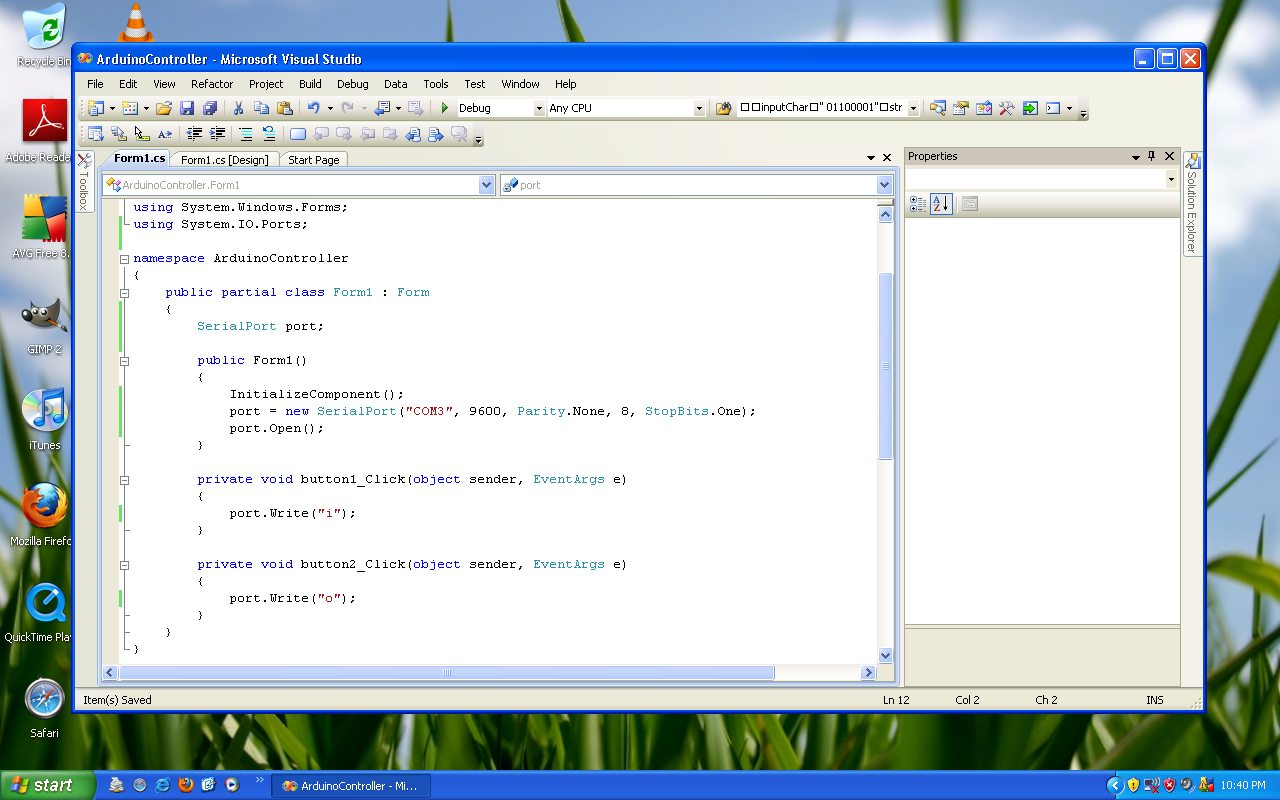
Task: Click the Open File folder icon
Action: point(164,108)
